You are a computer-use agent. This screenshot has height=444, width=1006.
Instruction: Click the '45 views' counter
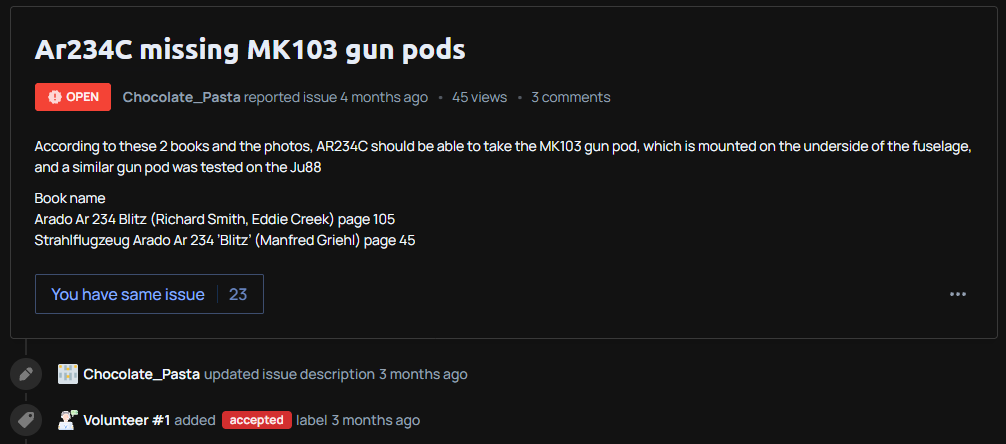(x=479, y=97)
